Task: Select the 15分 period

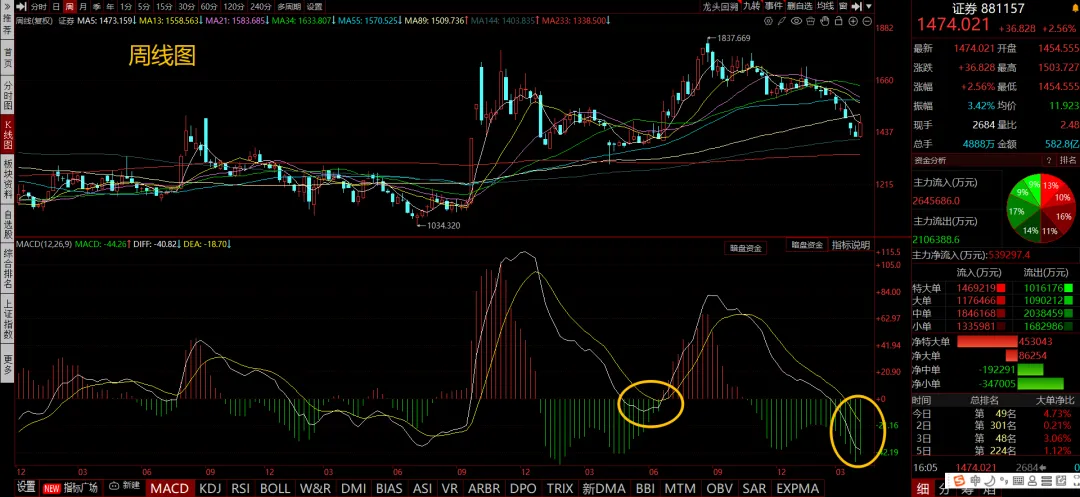Action: tap(164, 7)
